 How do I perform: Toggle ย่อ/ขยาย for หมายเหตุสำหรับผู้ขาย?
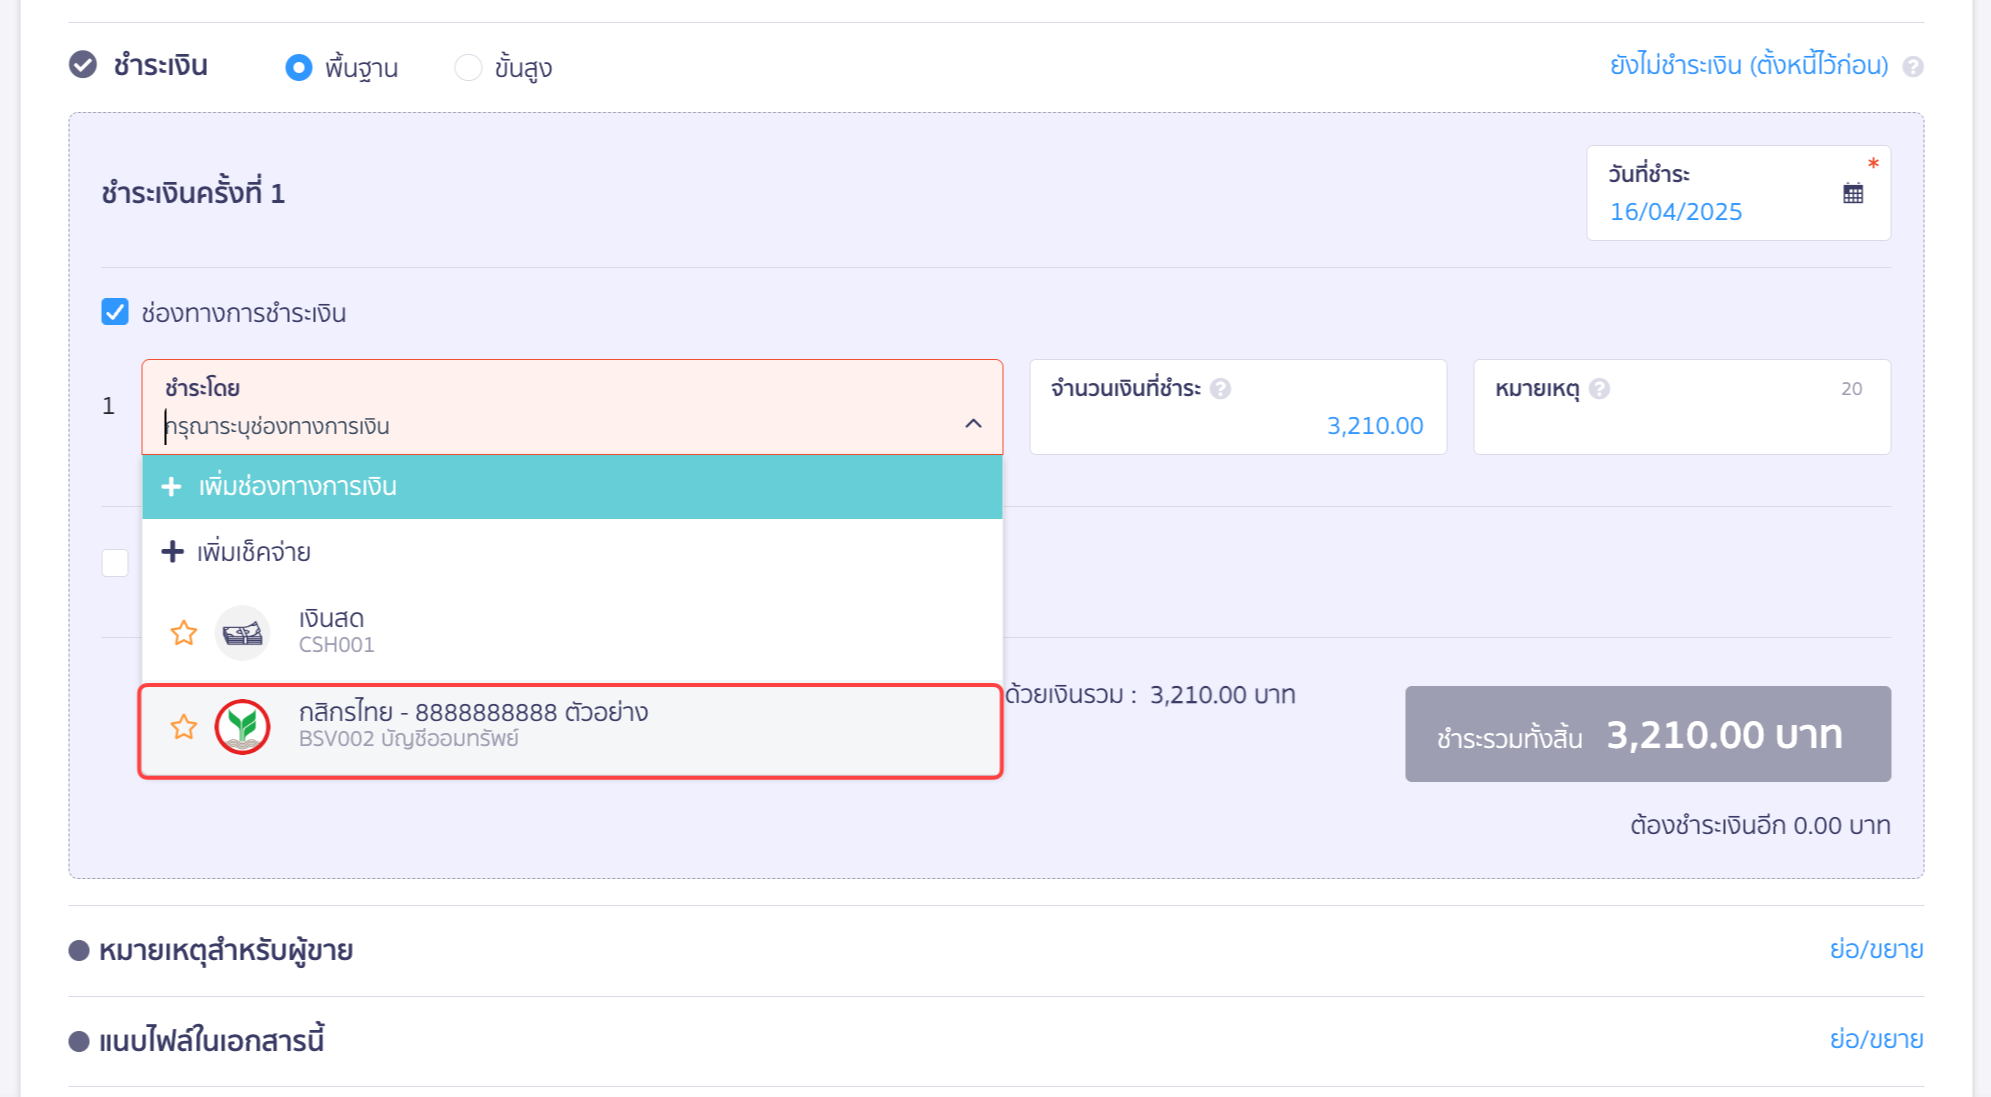pyautogui.click(x=1876, y=949)
